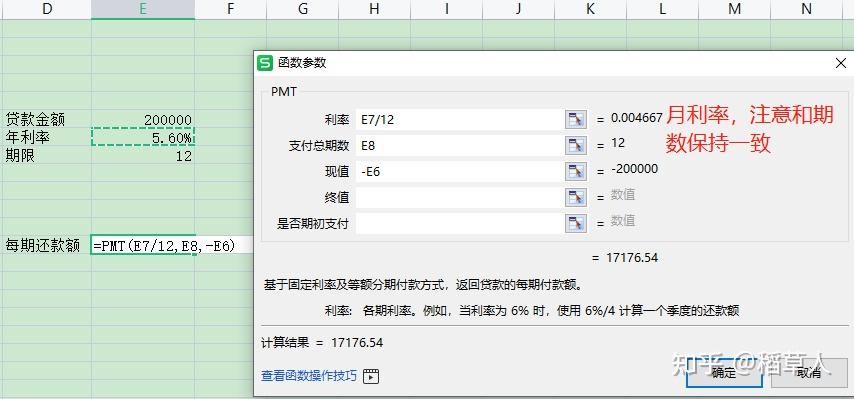Click the 计算结果 = 17176.54 text

coord(322,342)
